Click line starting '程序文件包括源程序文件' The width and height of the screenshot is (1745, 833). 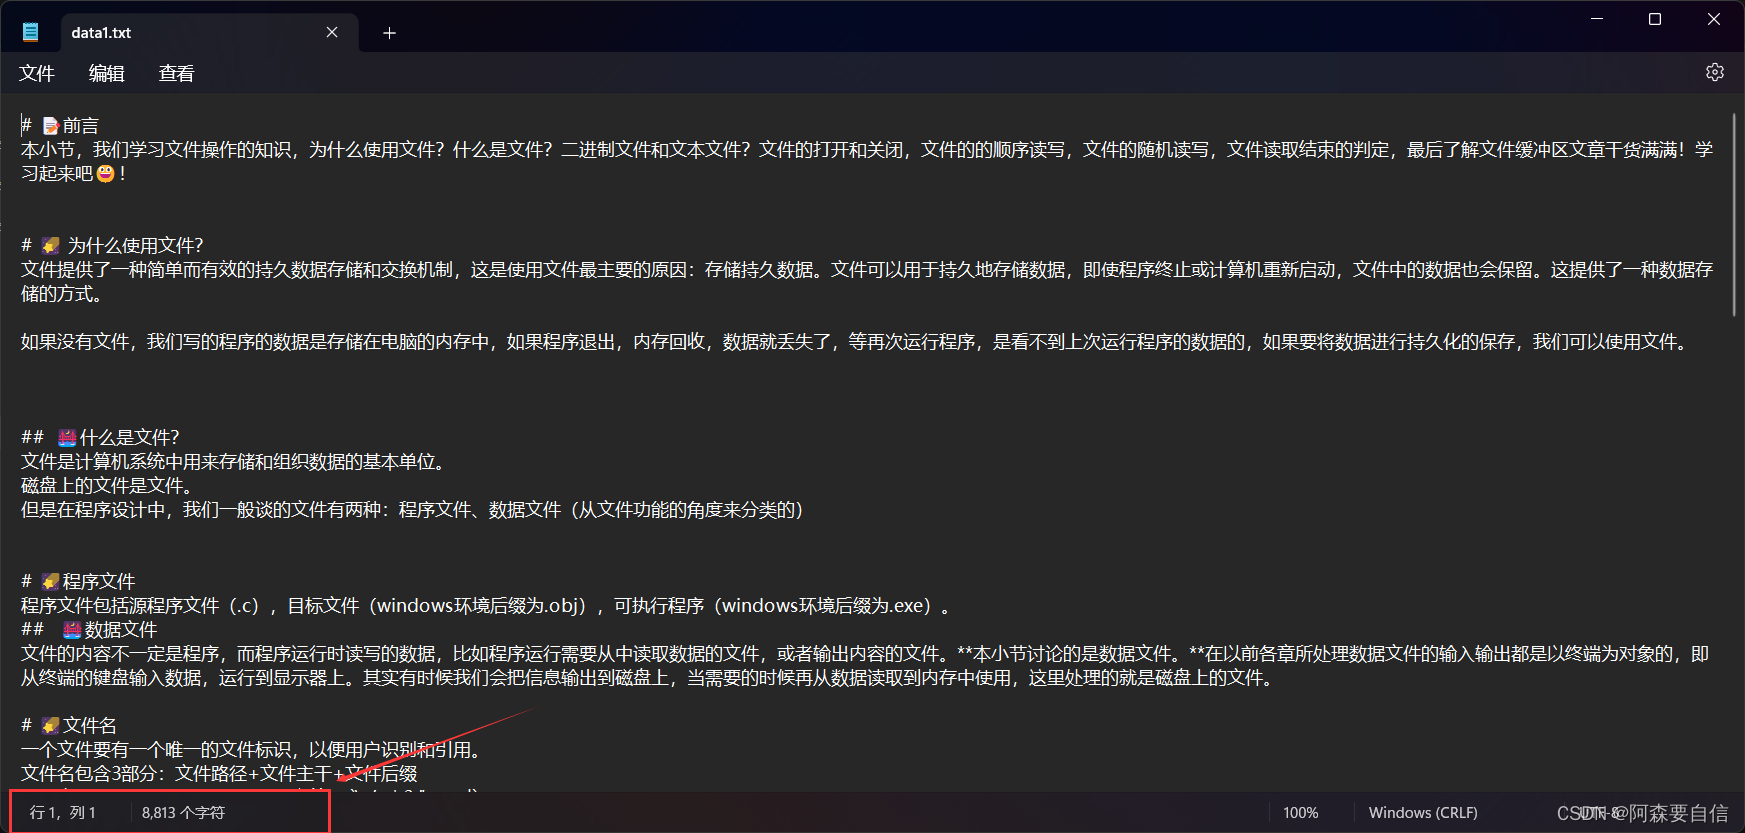[486, 606]
